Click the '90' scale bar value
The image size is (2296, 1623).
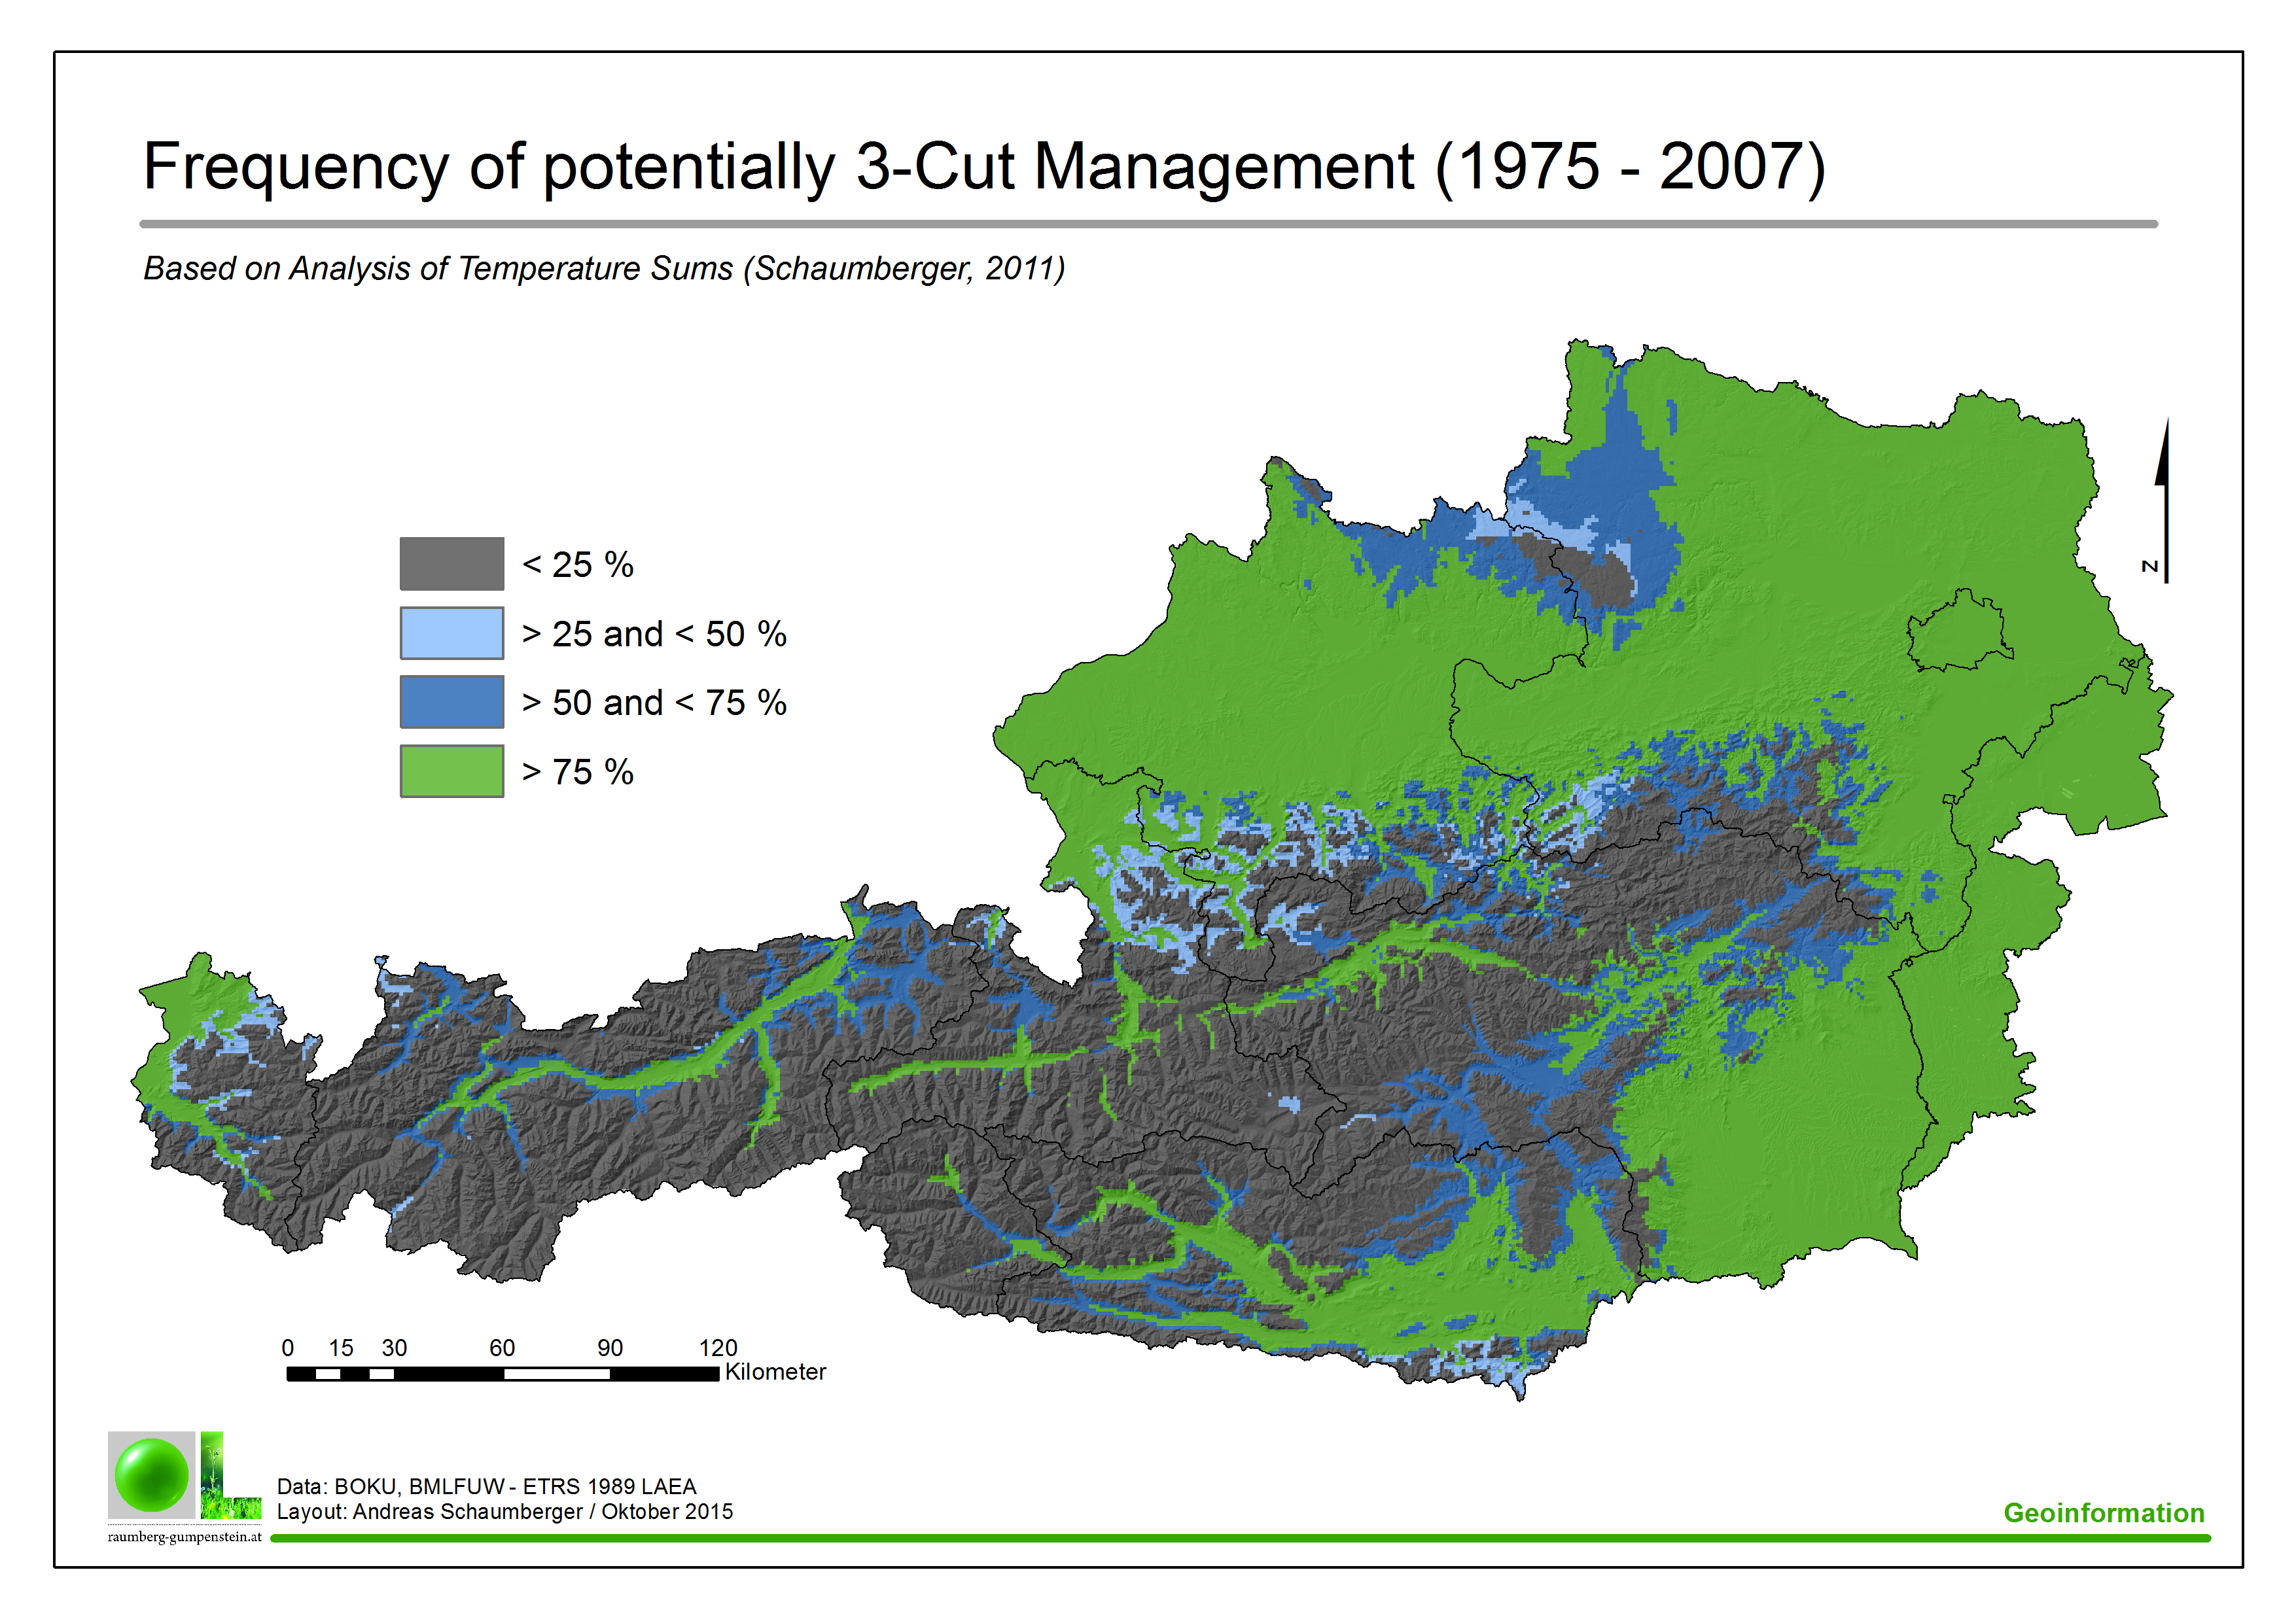tap(610, 1348)
